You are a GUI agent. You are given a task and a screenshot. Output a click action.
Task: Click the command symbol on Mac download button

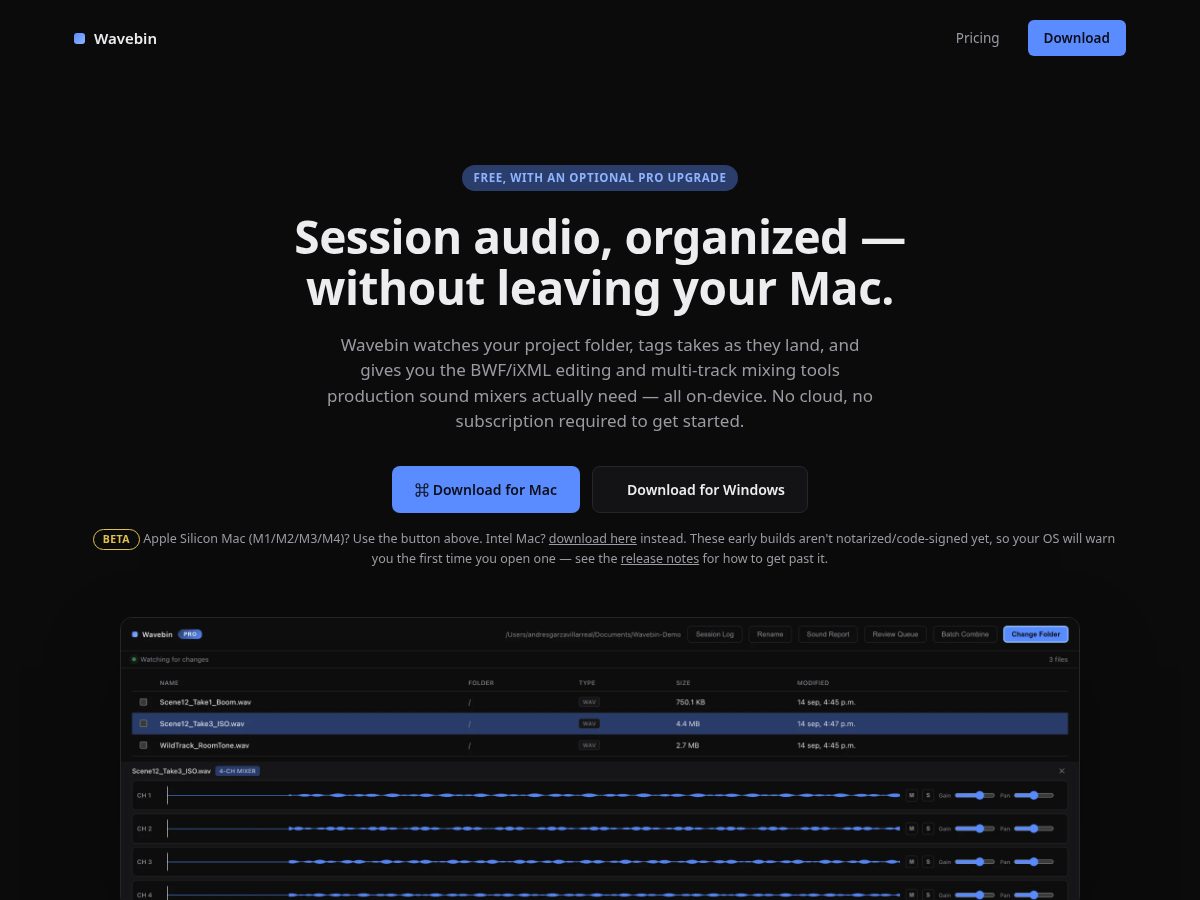[x=422, y=490]
